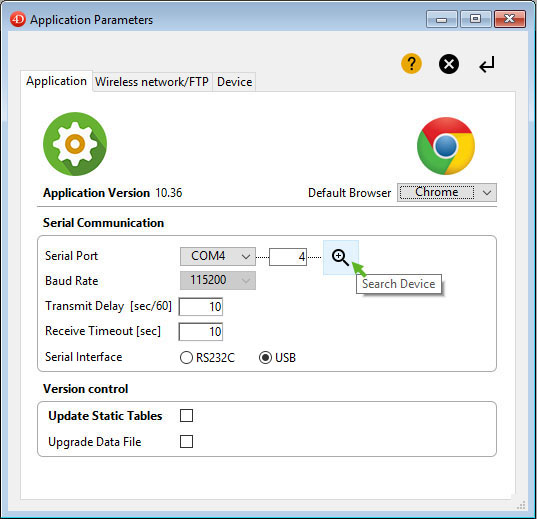Expand the COM4 serial port dropdown
537x519 pixels.
click(x=218, y=256)
